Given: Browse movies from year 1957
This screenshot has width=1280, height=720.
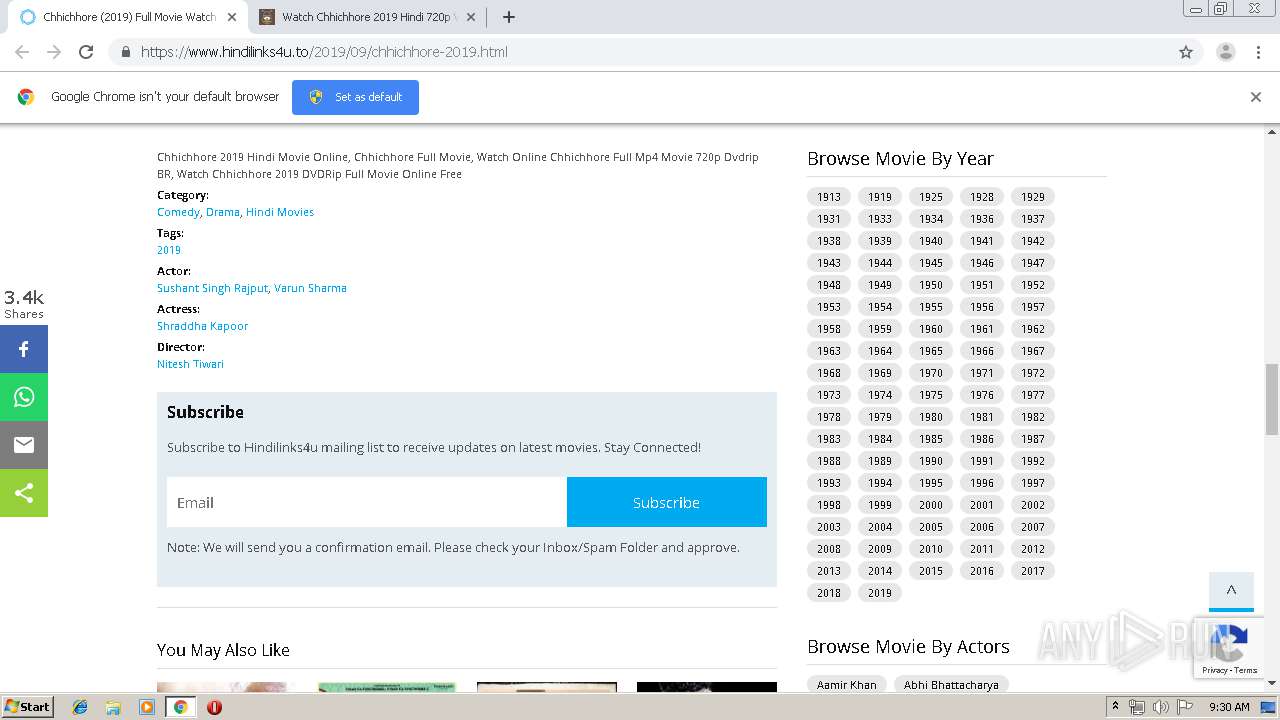Looking at the screenshot, I should [x=1033, y=307].
